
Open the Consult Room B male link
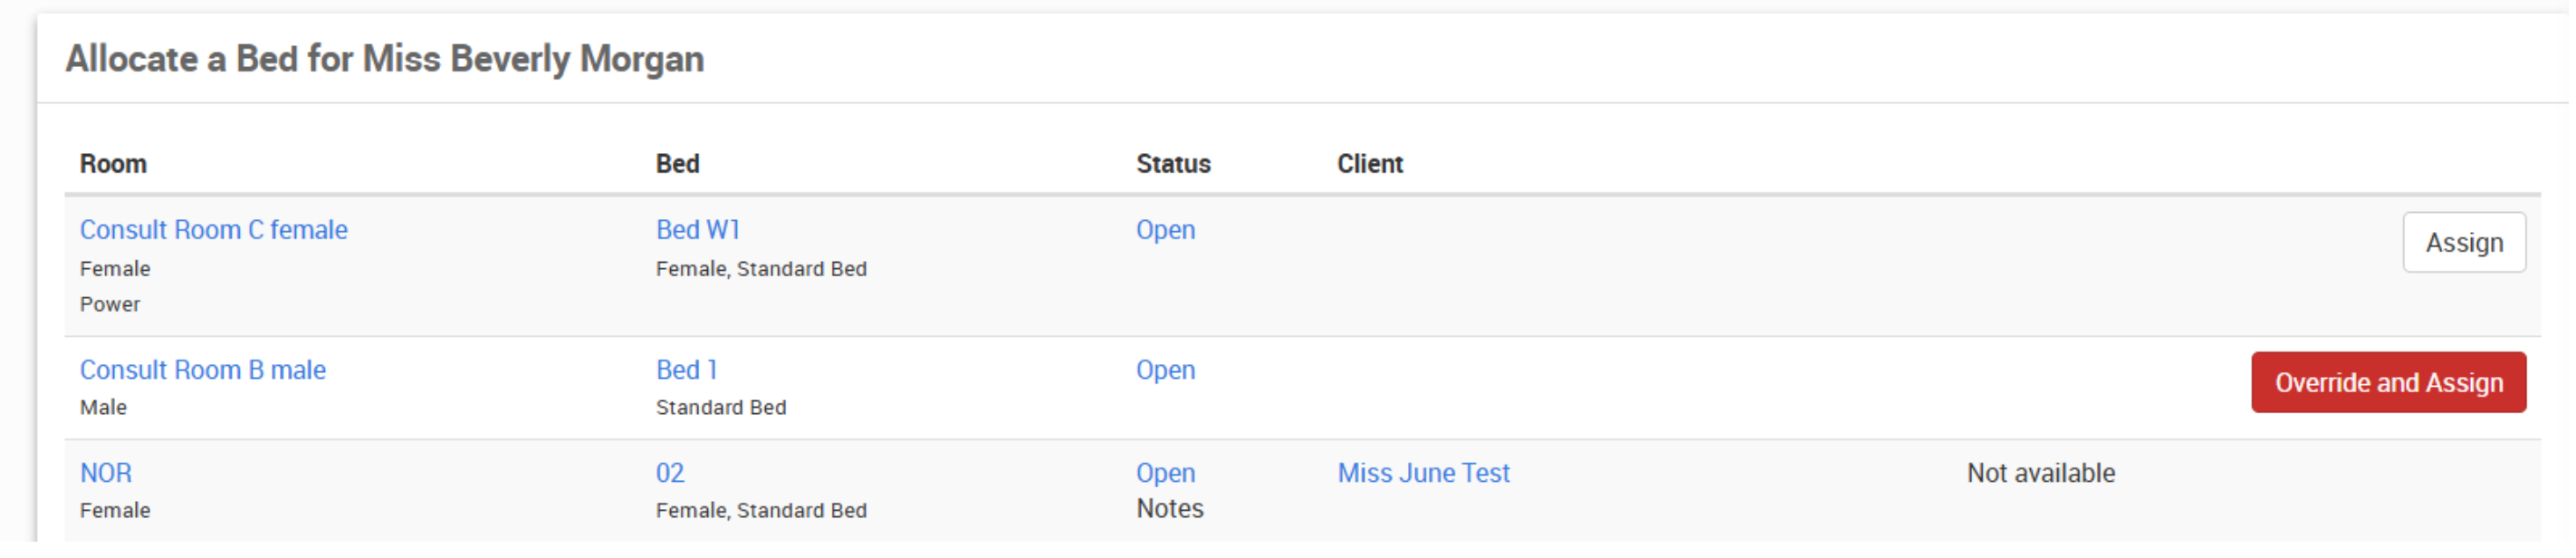pos(203,370)
